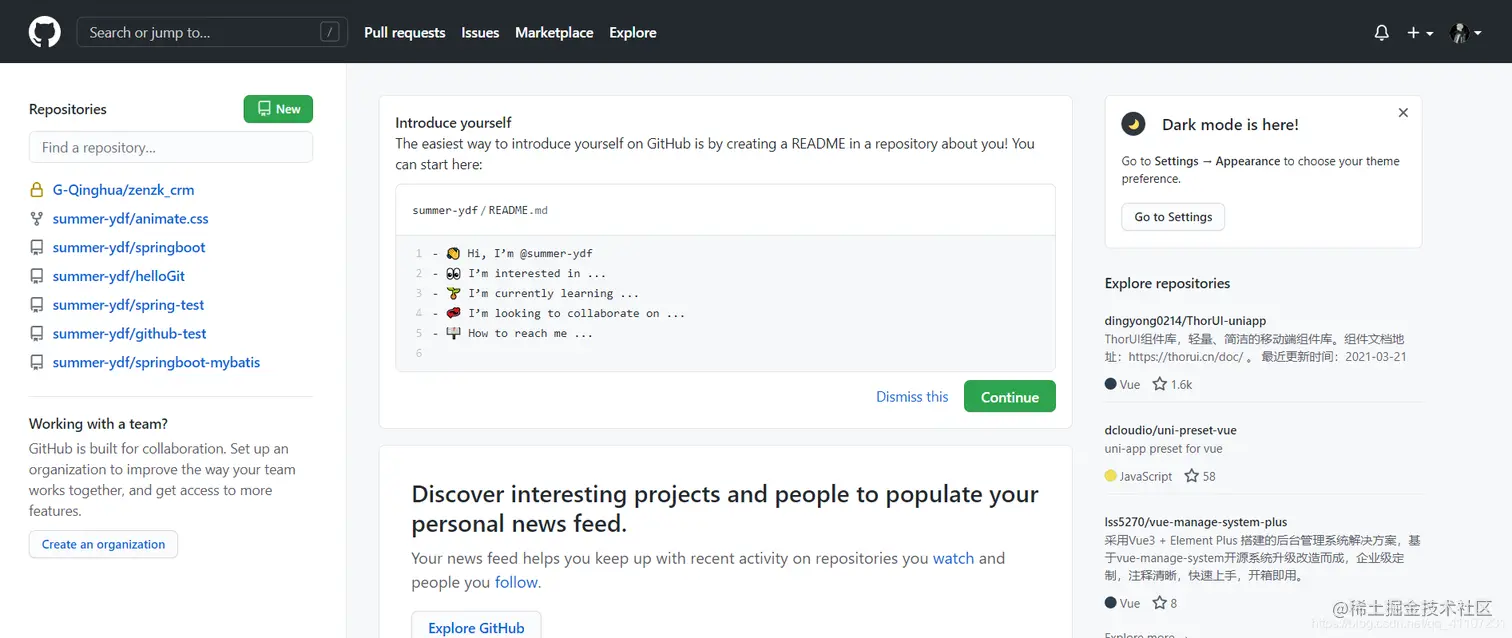Click the repo icon beside spring-test
This screenshot has height=638, width=1512.
coord(36,305)
